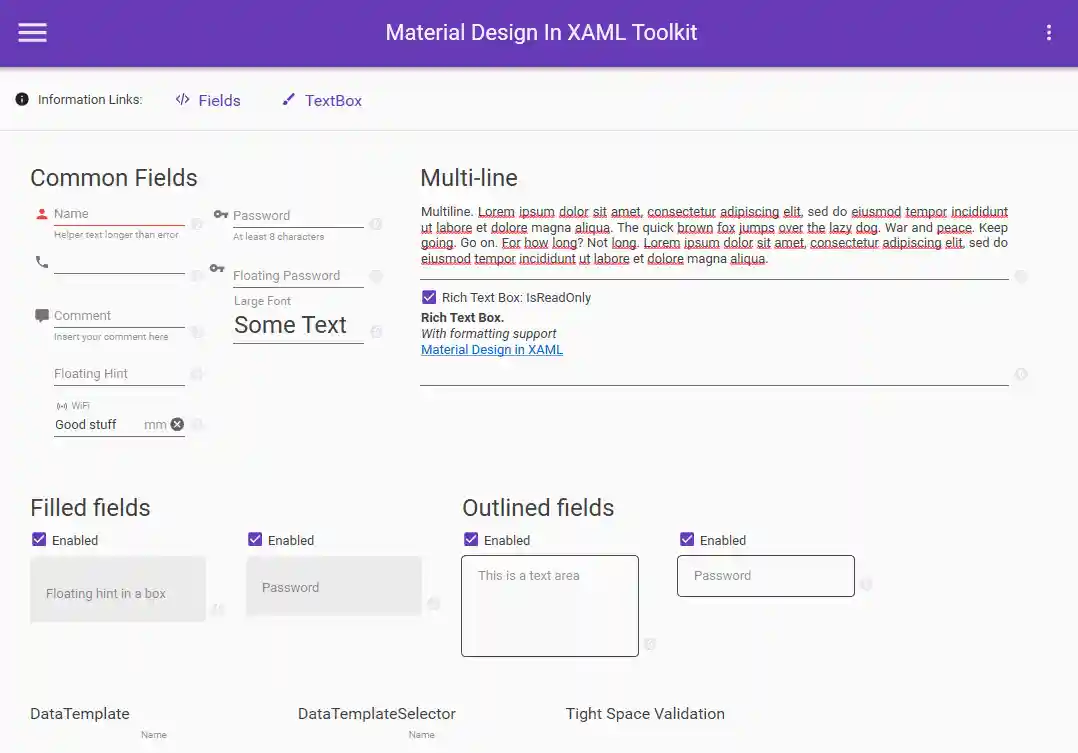The width and height of the screenshot is (1078, 753).
Task: Click the key icon beside Floating Password
Action: click(217, 268)
